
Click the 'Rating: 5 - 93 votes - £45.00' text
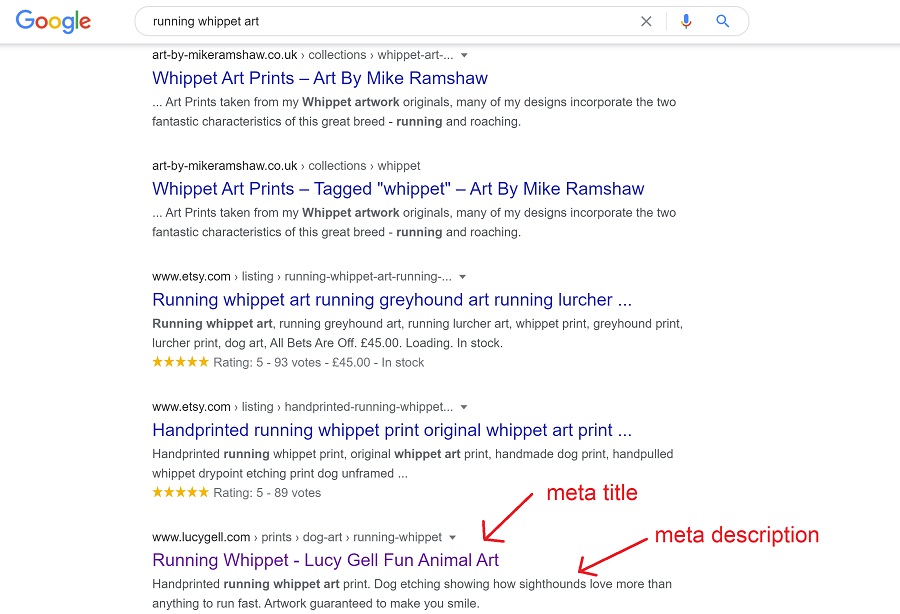[x=292, y=363]
